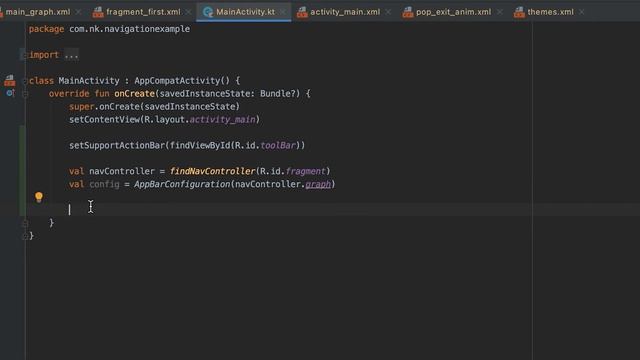Open the pop_exit_anim.xml tab
The width and height of the screenshot is (640, 360).
point(453,12)
